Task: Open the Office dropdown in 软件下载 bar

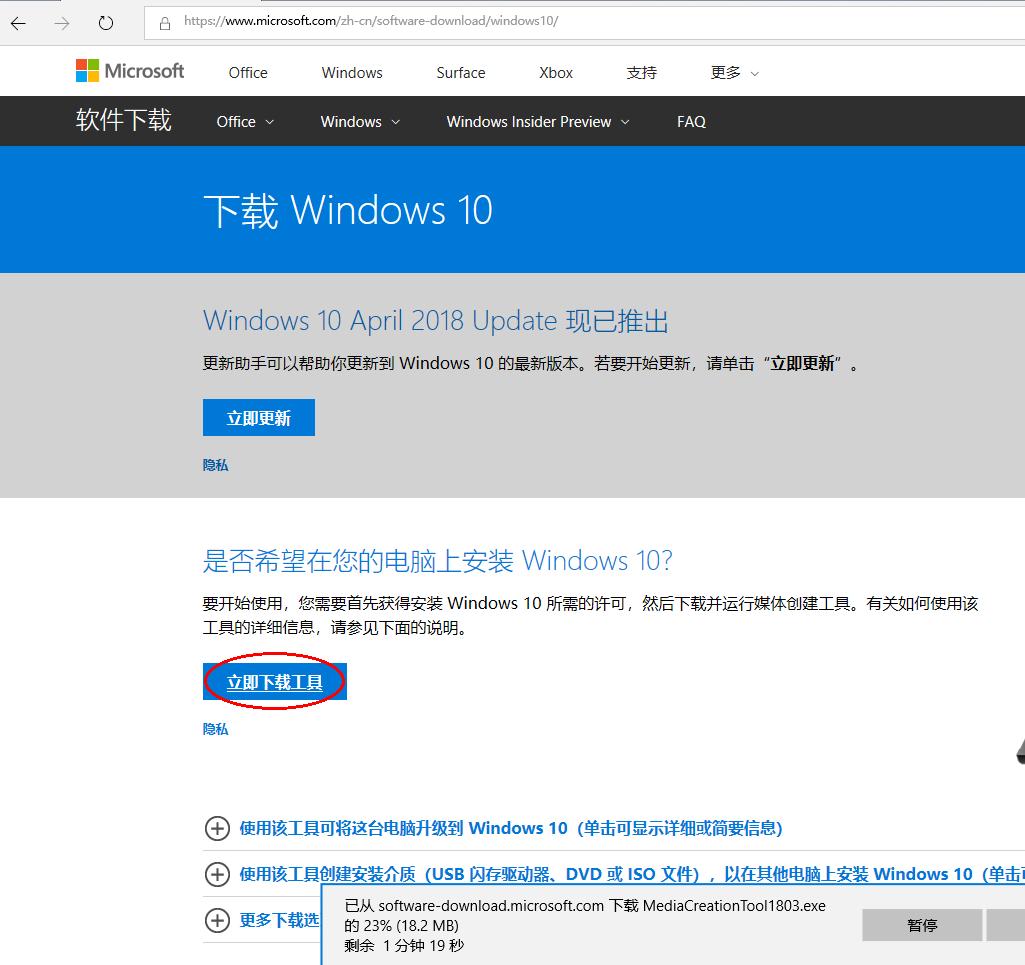Action: [x=243, y=121]
